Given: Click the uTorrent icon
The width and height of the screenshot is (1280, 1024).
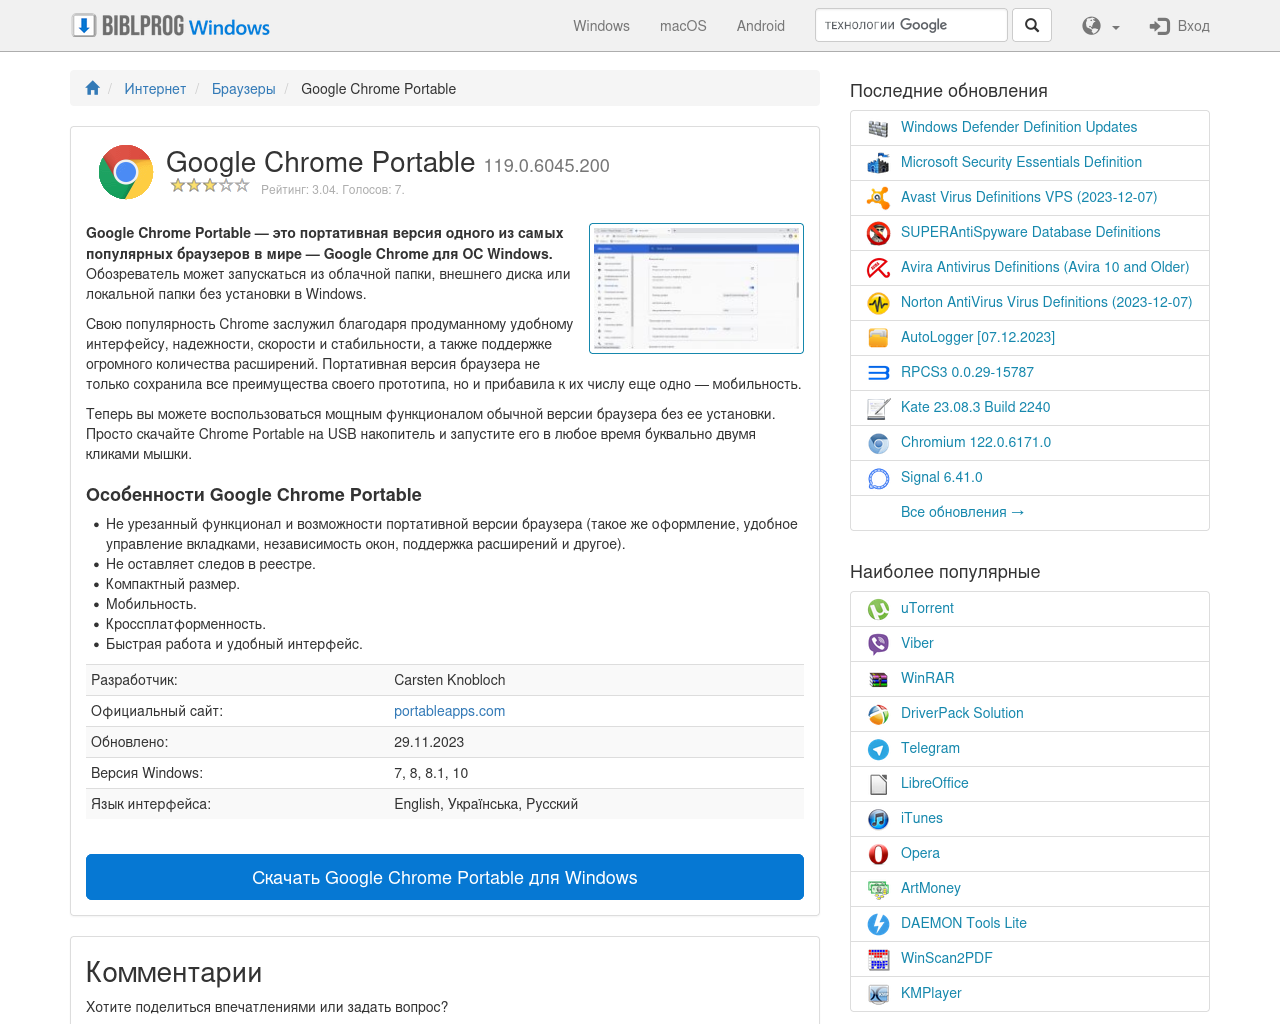Looking at the screenshot, I should [x=878, y=609].
